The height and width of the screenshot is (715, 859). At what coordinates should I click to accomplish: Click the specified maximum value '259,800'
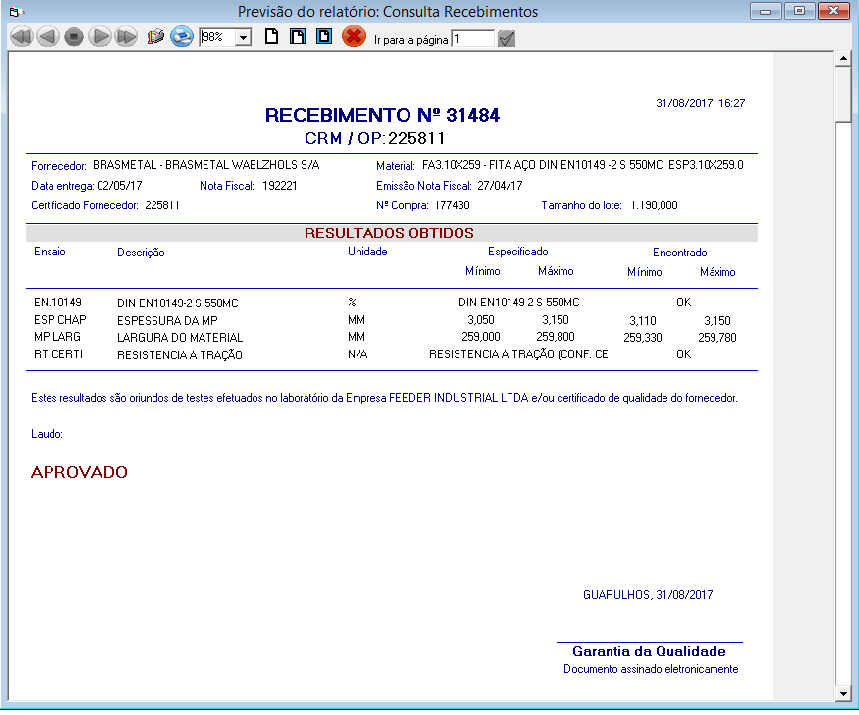coord(555,337)
